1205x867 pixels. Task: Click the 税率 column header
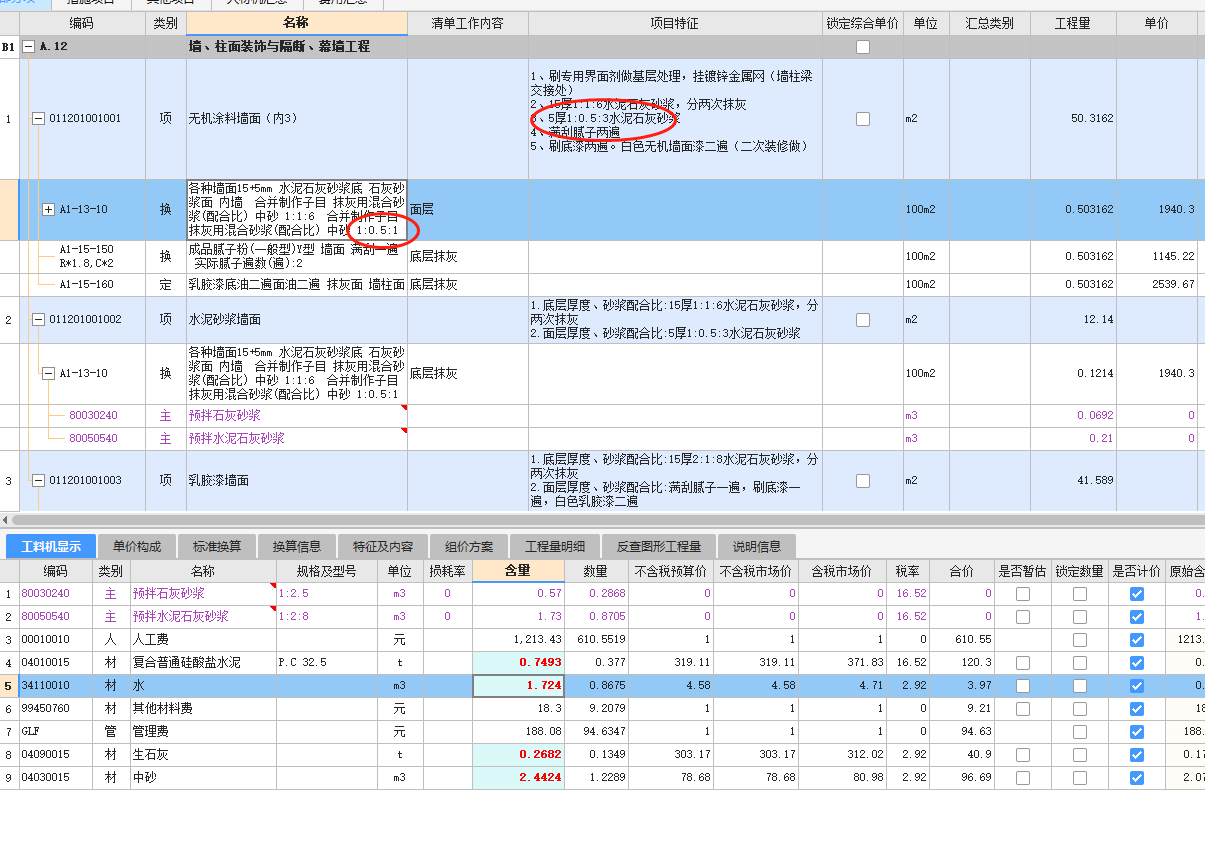tap(908, 571)
